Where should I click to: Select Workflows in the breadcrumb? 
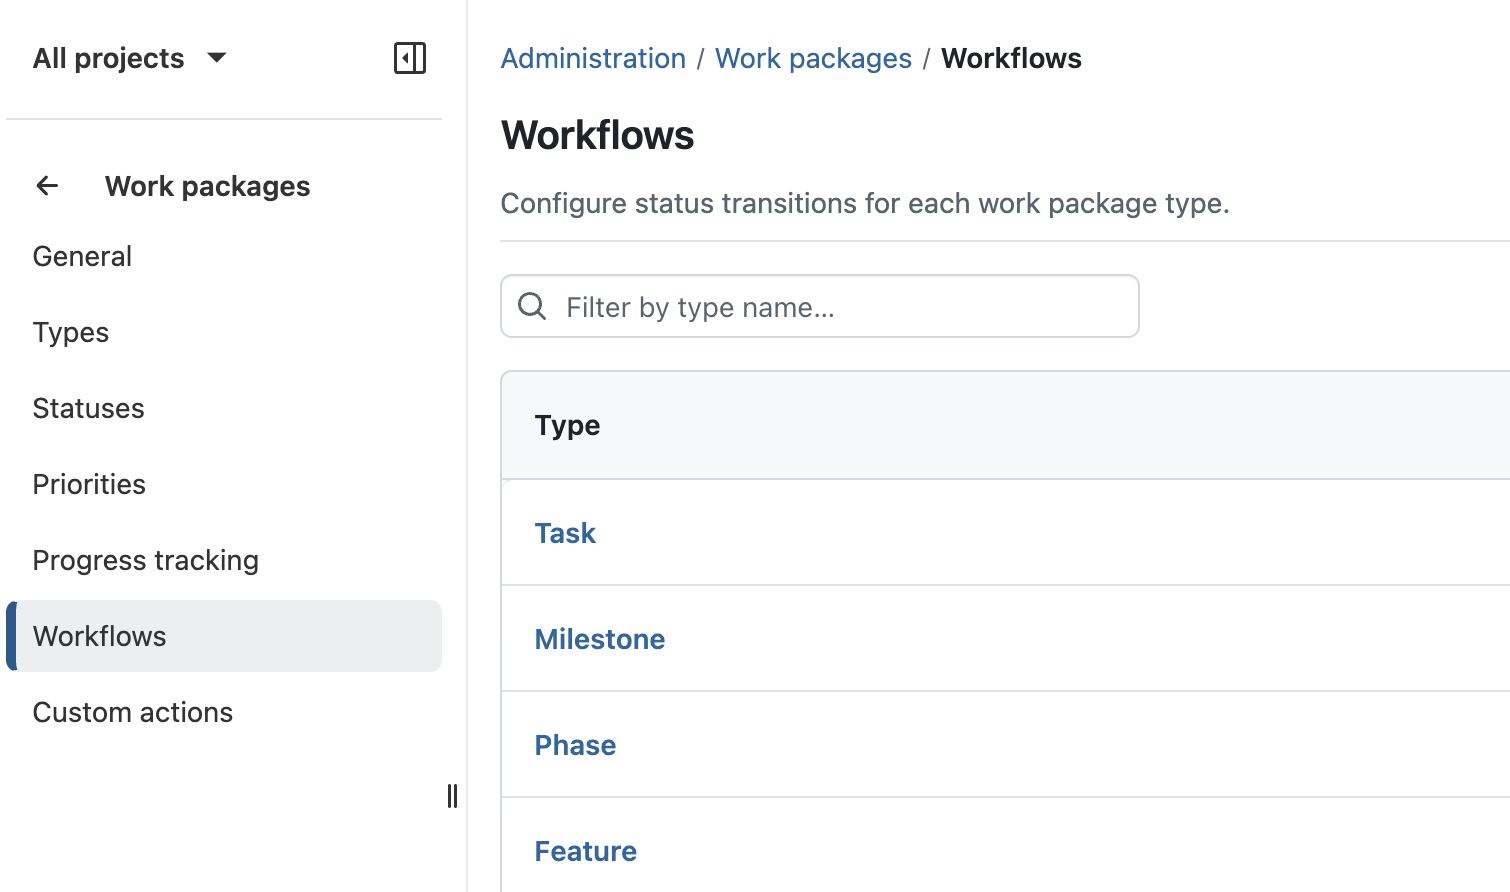pyautogui.click(x=1010, y=58)
